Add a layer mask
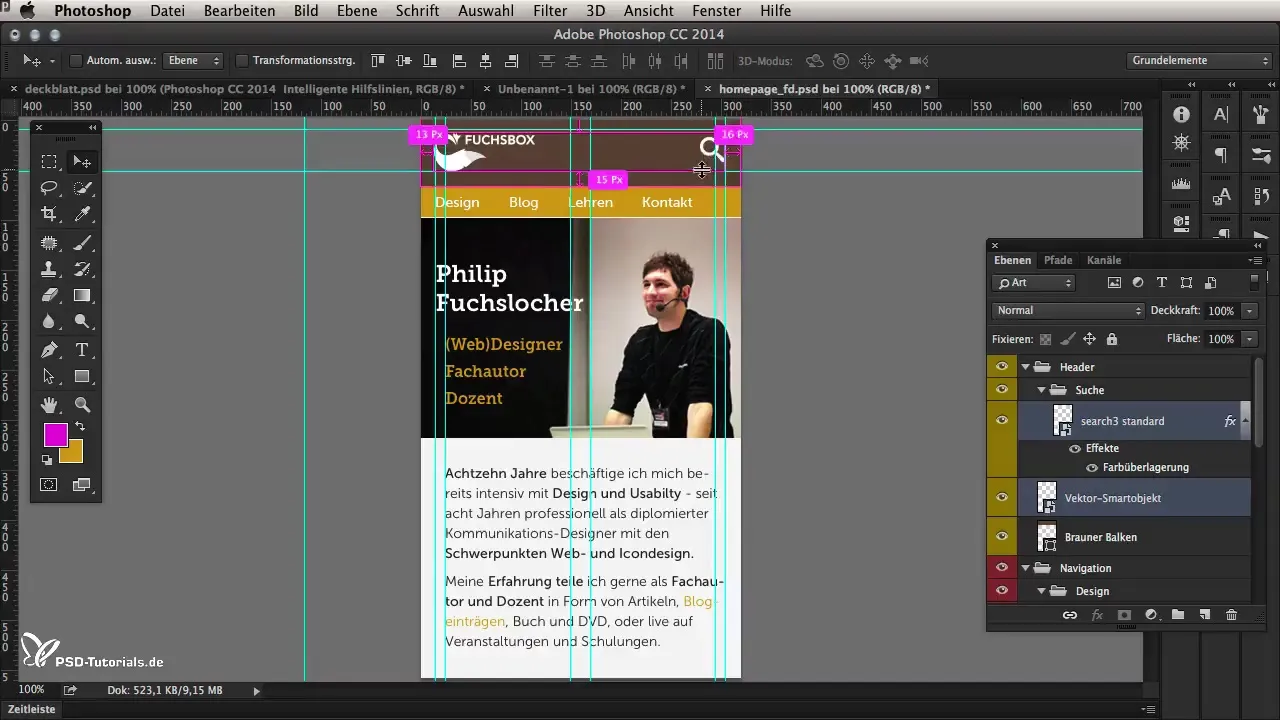The image size is (1280, 720). coord(1123,615)
